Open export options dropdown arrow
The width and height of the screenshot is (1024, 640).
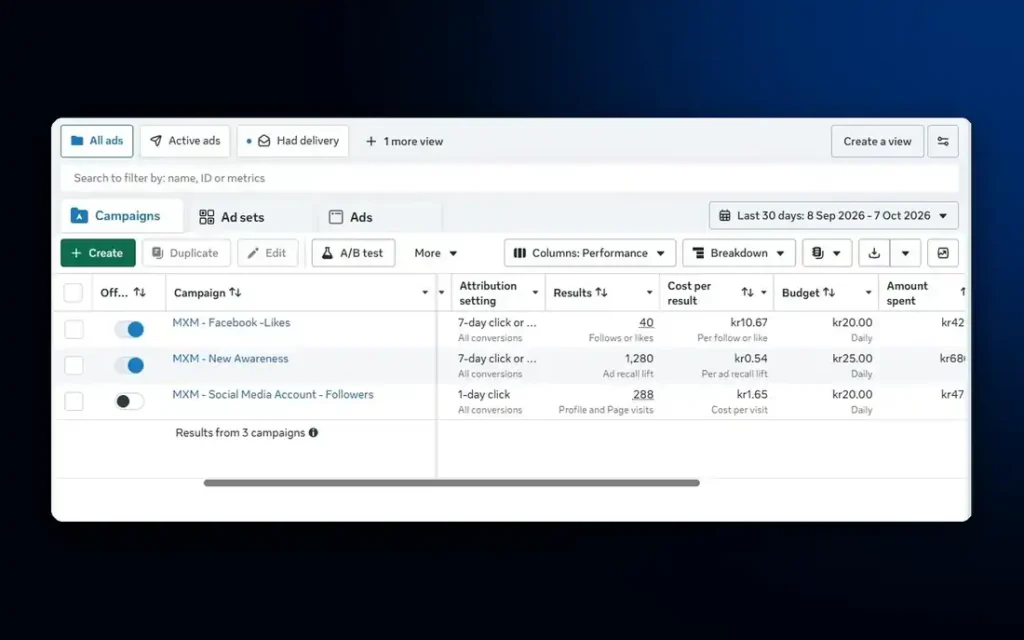click(905, 253)
